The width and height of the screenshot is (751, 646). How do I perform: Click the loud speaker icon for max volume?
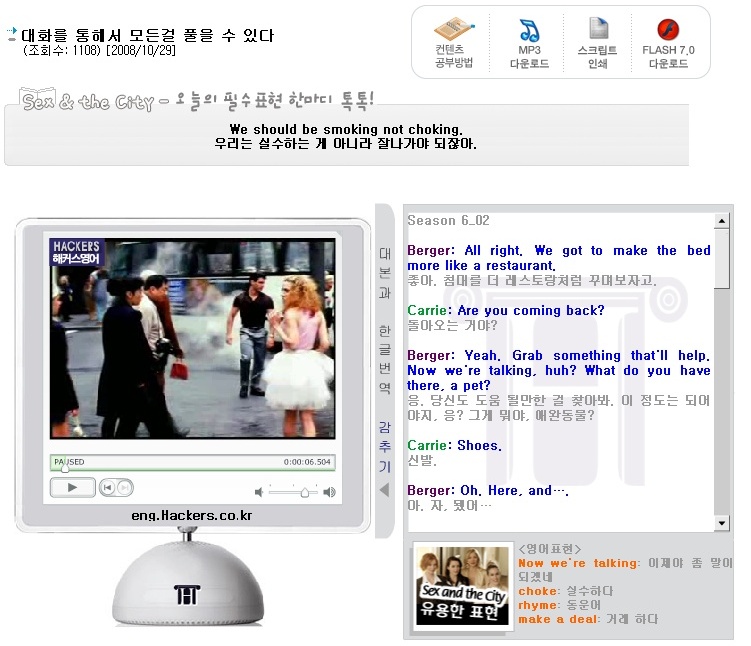tap(330, 492)
